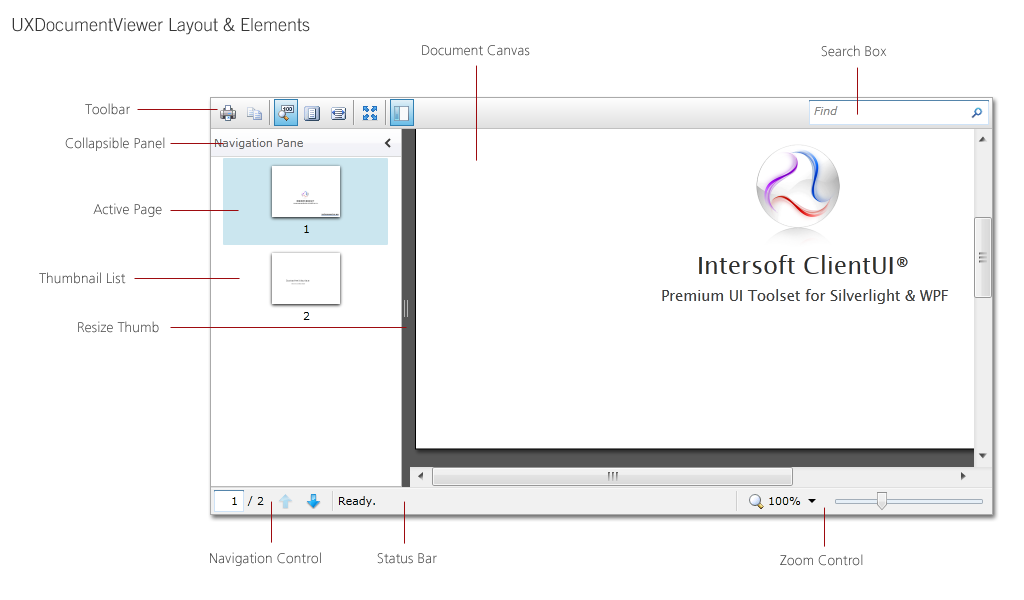
Task: Toggle the 100% actual size zoom button
Action: [286, 113]
